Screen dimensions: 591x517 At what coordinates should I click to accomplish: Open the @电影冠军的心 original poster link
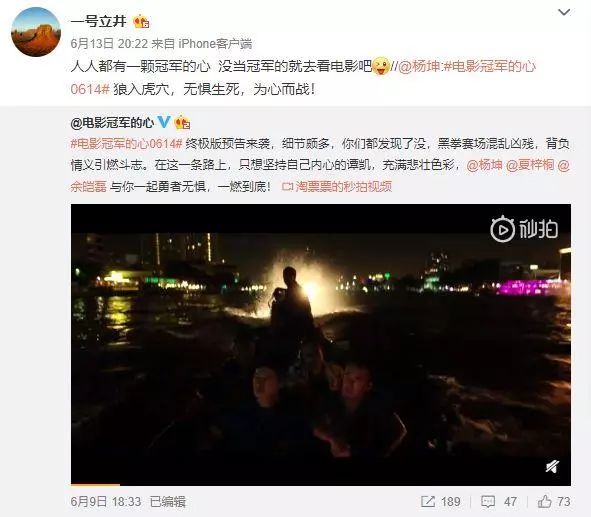[x=112, y=123]
